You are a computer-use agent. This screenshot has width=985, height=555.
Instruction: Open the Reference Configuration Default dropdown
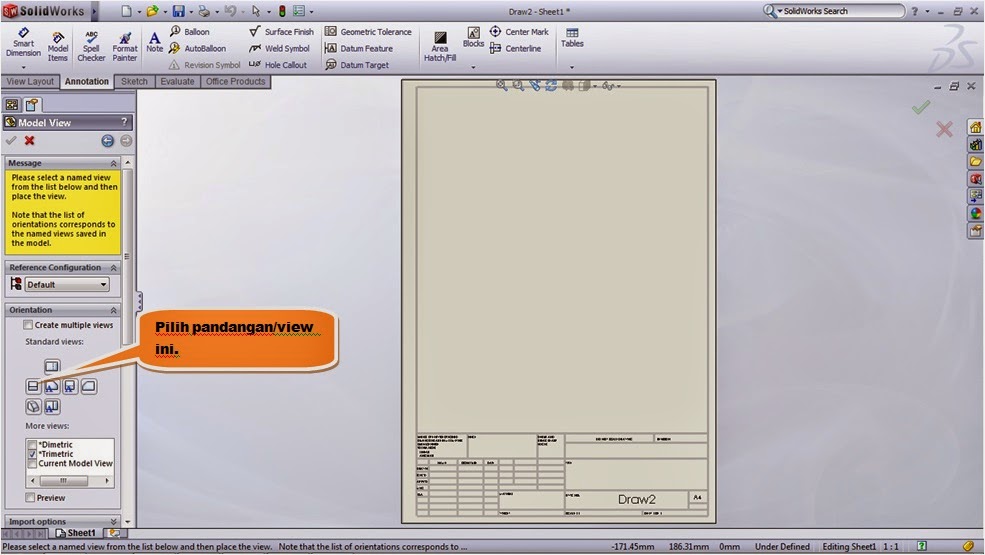(x=67, y=285)
